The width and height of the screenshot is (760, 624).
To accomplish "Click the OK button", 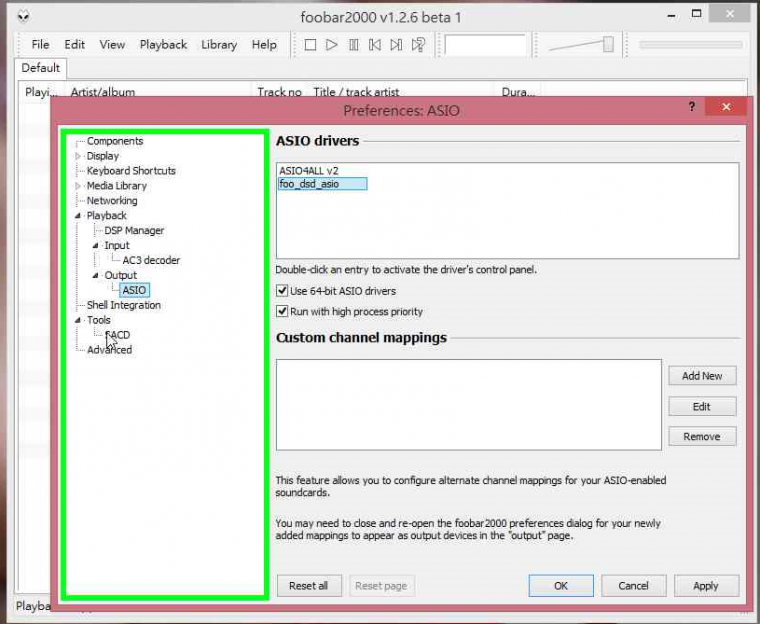I will 561,586.
